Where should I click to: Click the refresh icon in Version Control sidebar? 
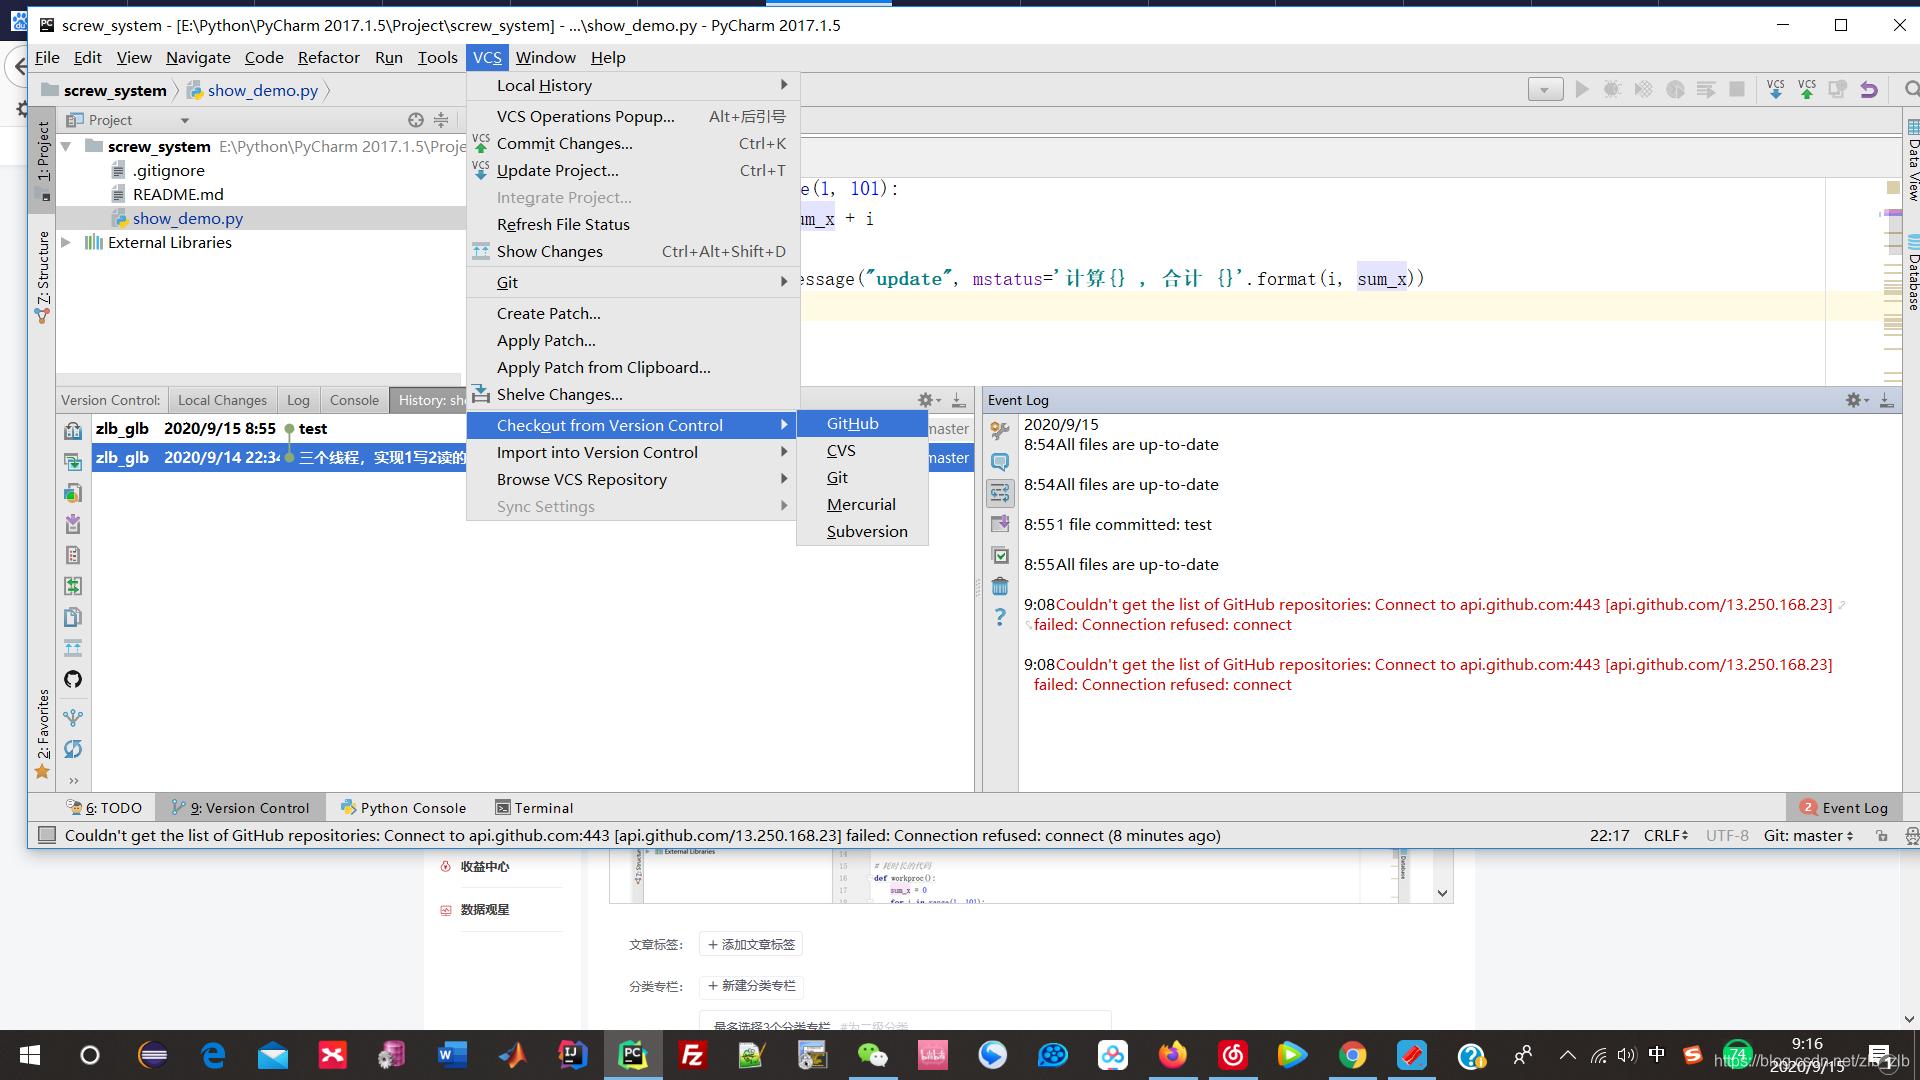[73, 749]
